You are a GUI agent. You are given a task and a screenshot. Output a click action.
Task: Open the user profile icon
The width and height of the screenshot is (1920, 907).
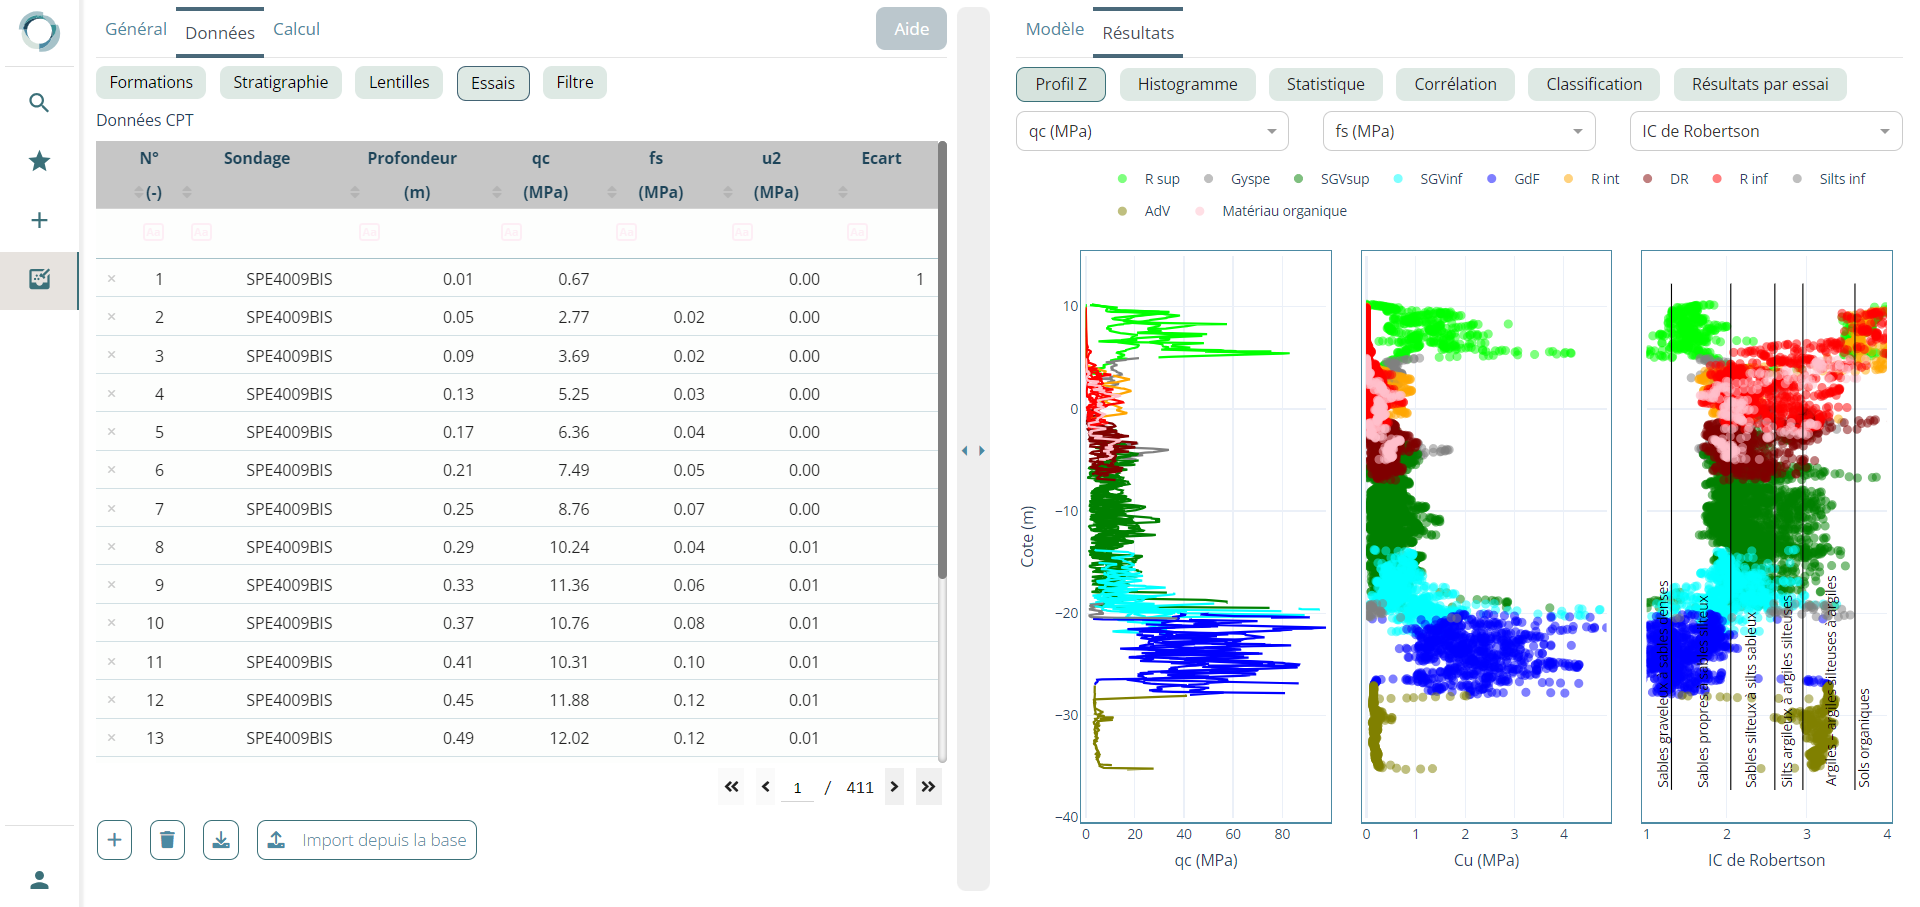pos(39,880)
